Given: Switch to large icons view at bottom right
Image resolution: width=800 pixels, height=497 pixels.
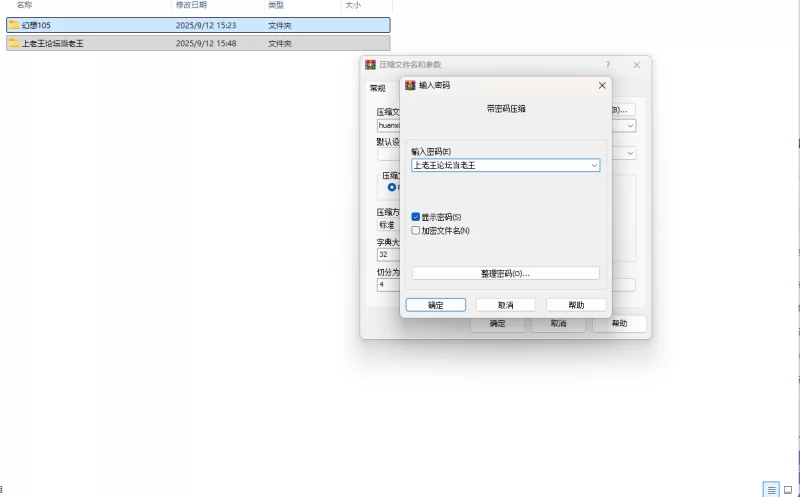Looking at the screenshot, I should (788, 490).
